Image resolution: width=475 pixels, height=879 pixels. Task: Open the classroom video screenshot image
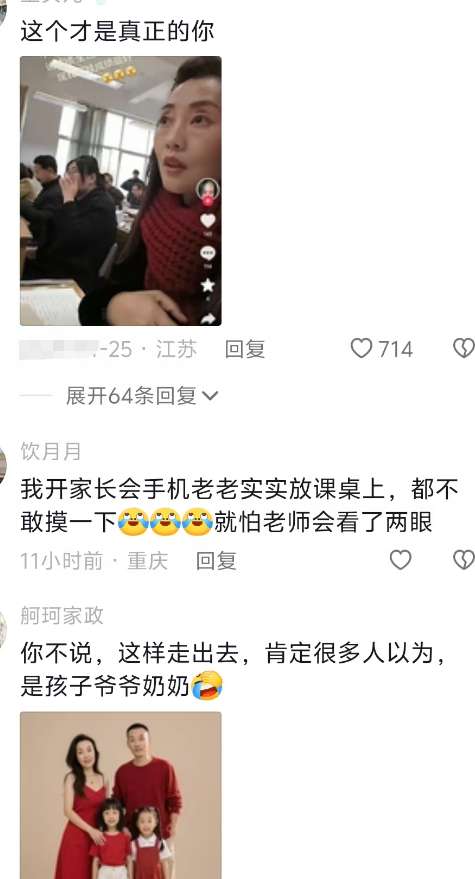[121, 191]
